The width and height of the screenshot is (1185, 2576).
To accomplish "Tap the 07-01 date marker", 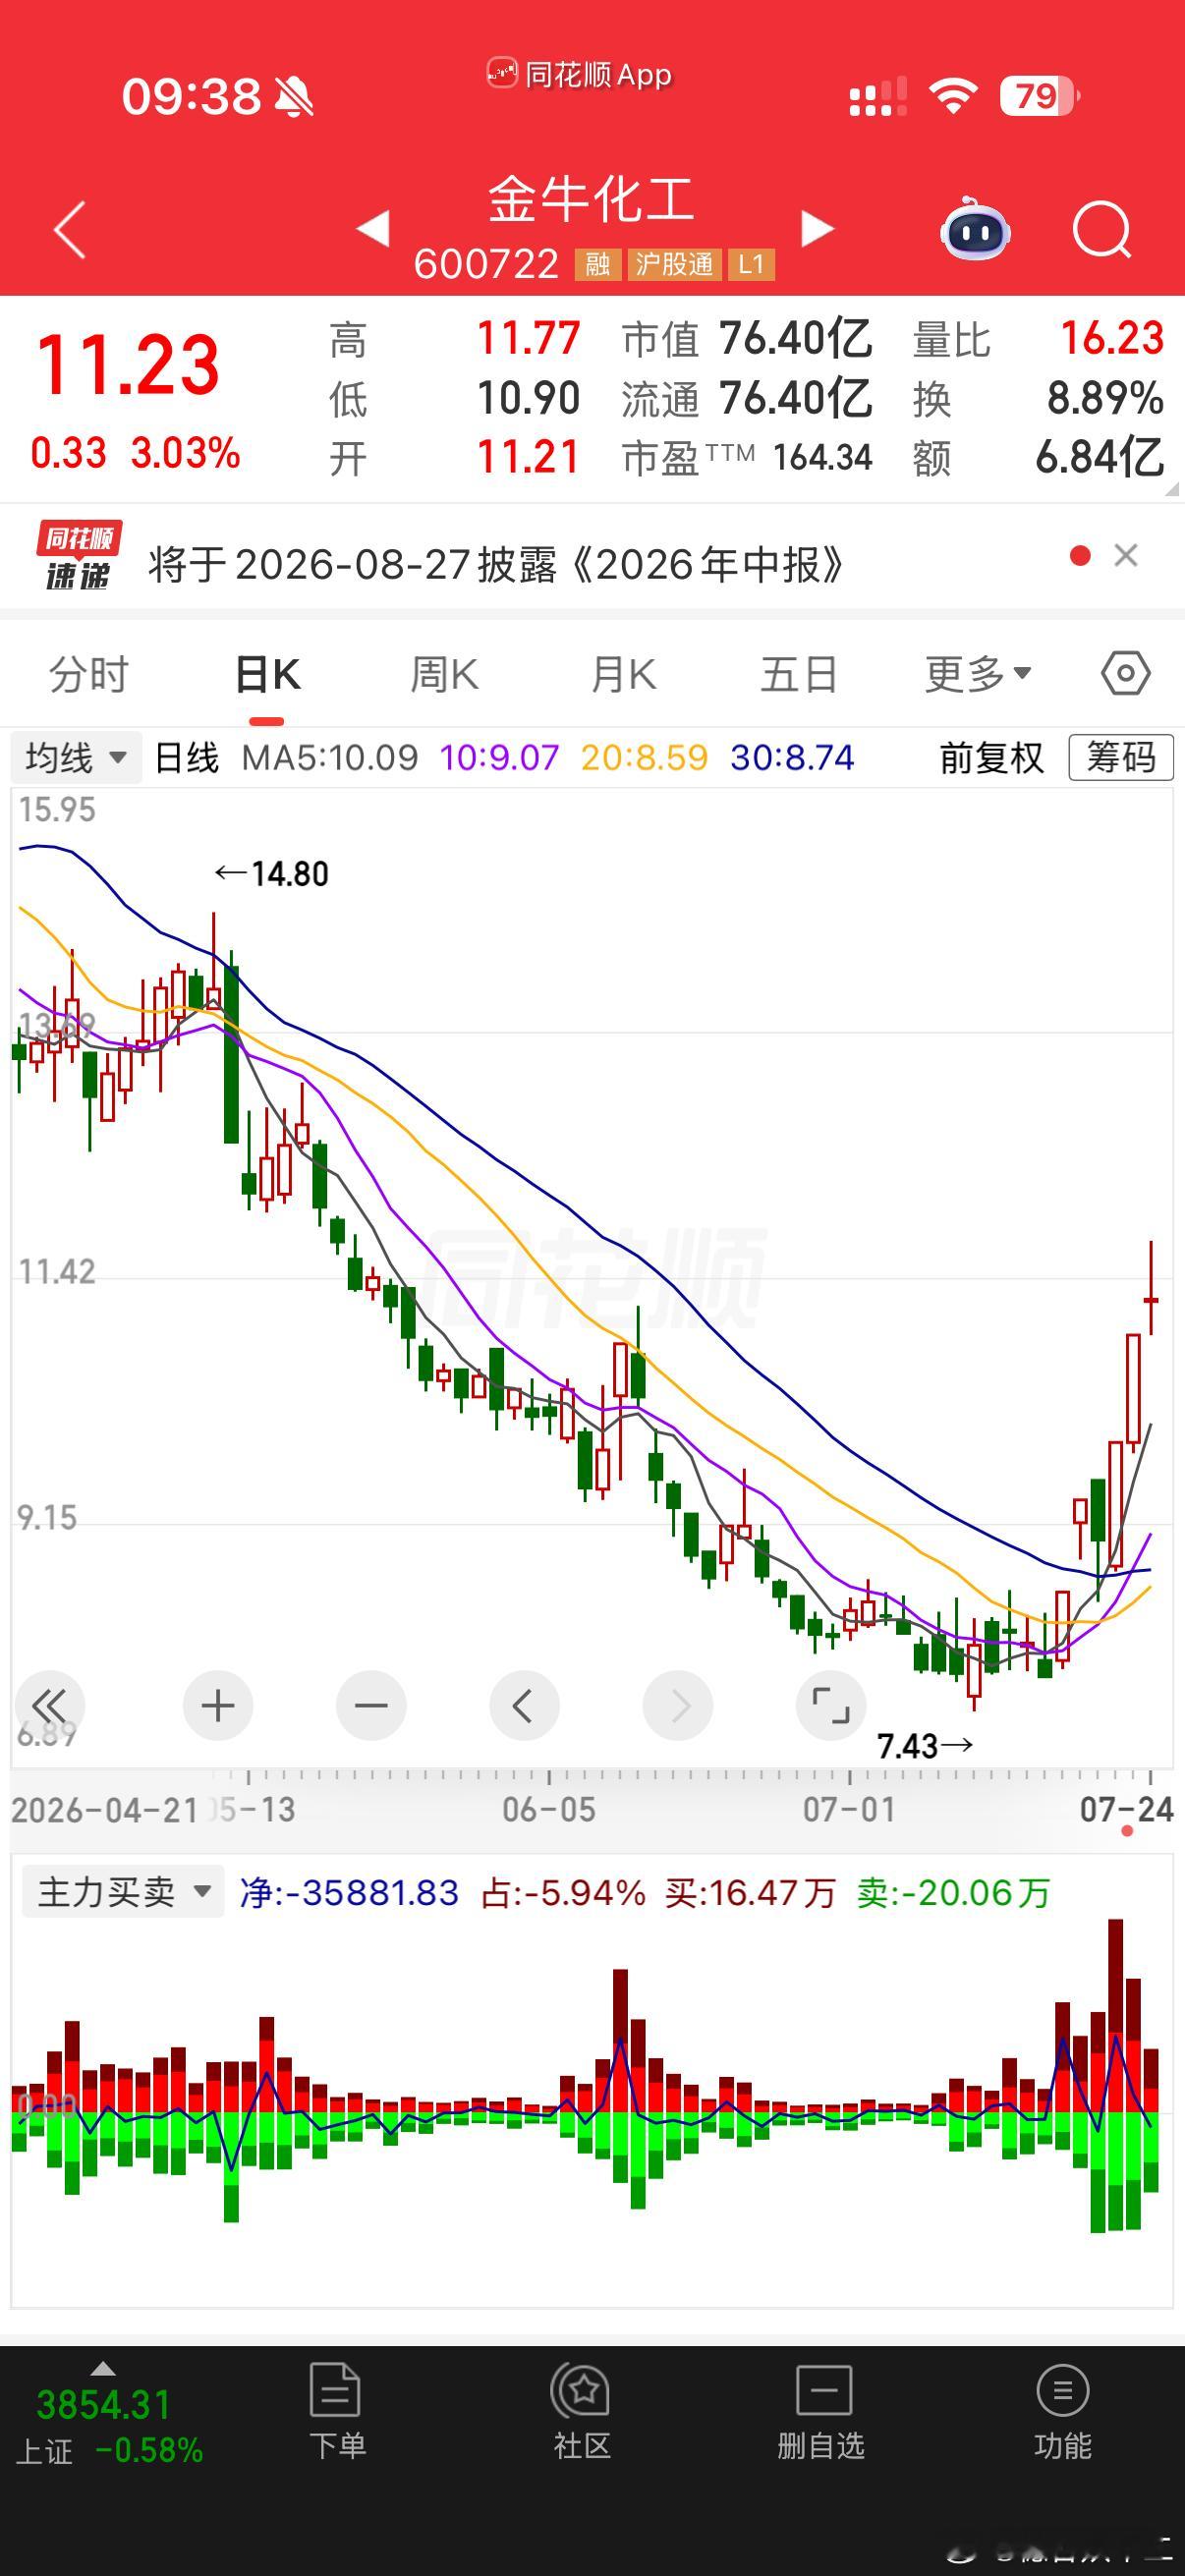I will (849, 1809).
